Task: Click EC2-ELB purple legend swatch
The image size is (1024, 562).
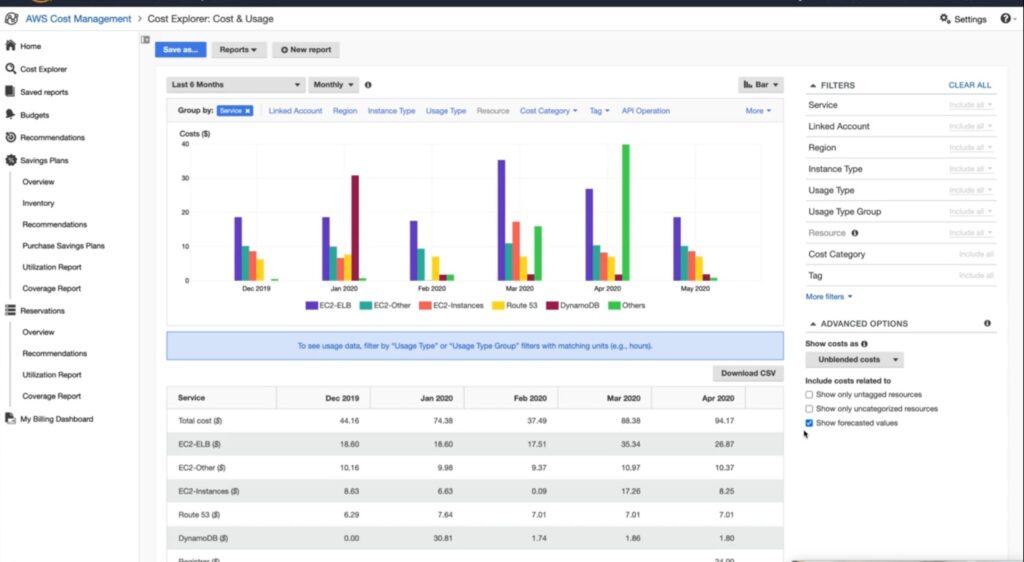Action: pyautogui.click(x=312, y=305)
